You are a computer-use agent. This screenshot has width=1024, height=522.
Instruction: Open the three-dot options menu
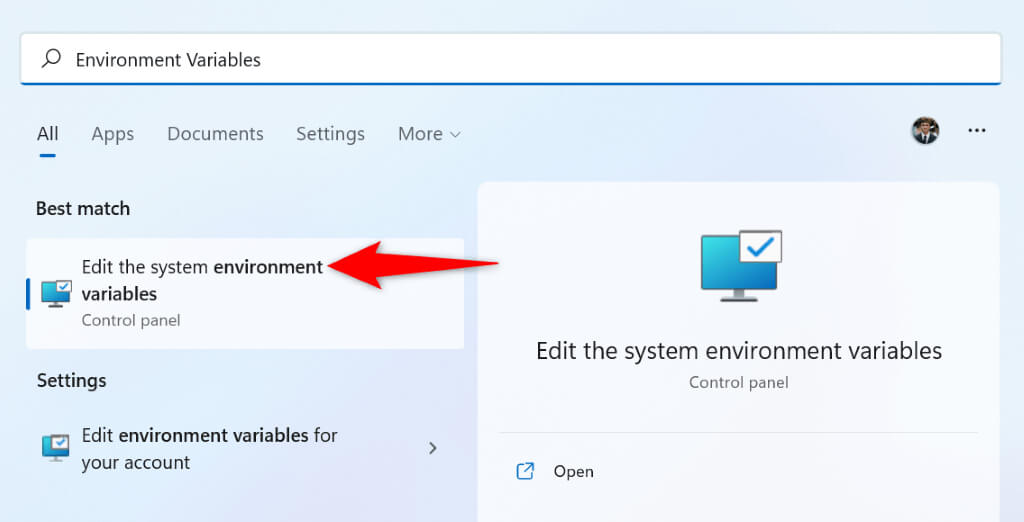pyautogui.click(x=976, y=131)
